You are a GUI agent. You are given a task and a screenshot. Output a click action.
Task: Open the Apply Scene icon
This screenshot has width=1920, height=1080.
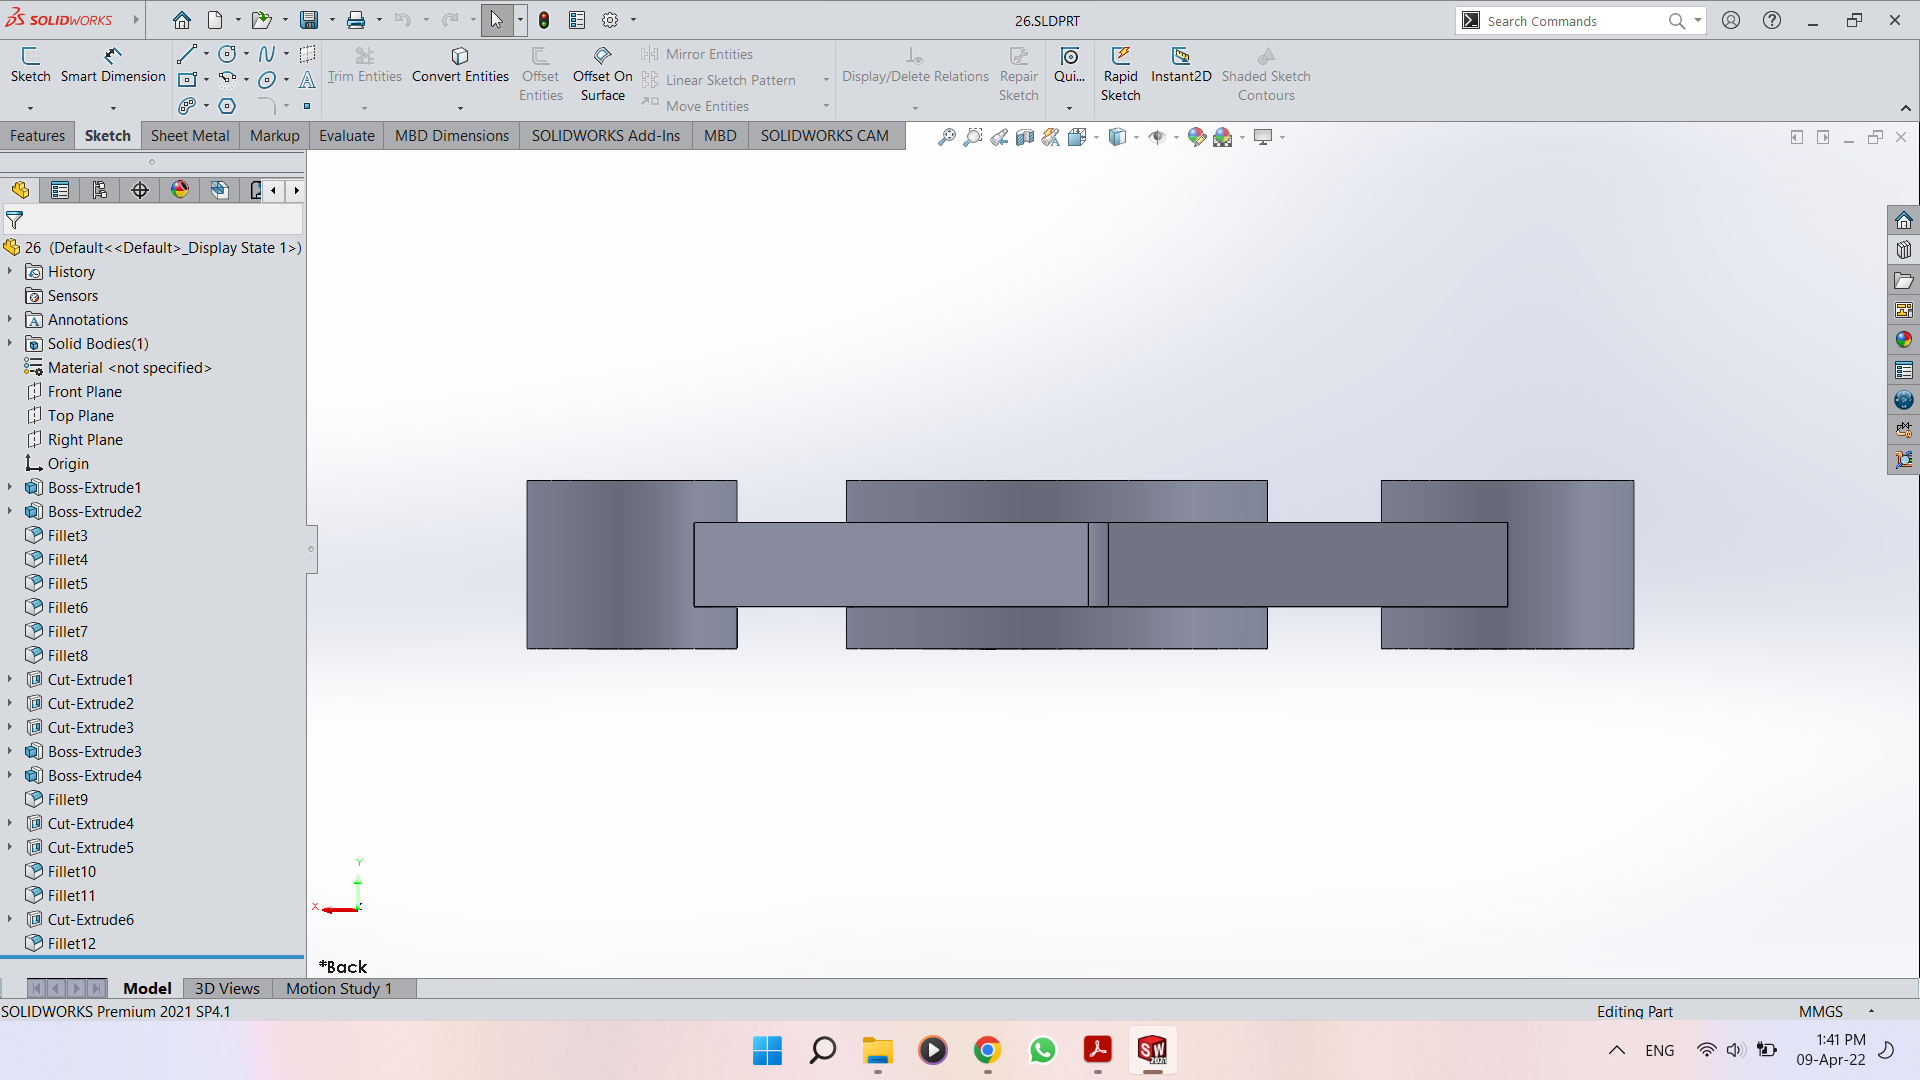tap(1222, 137)
